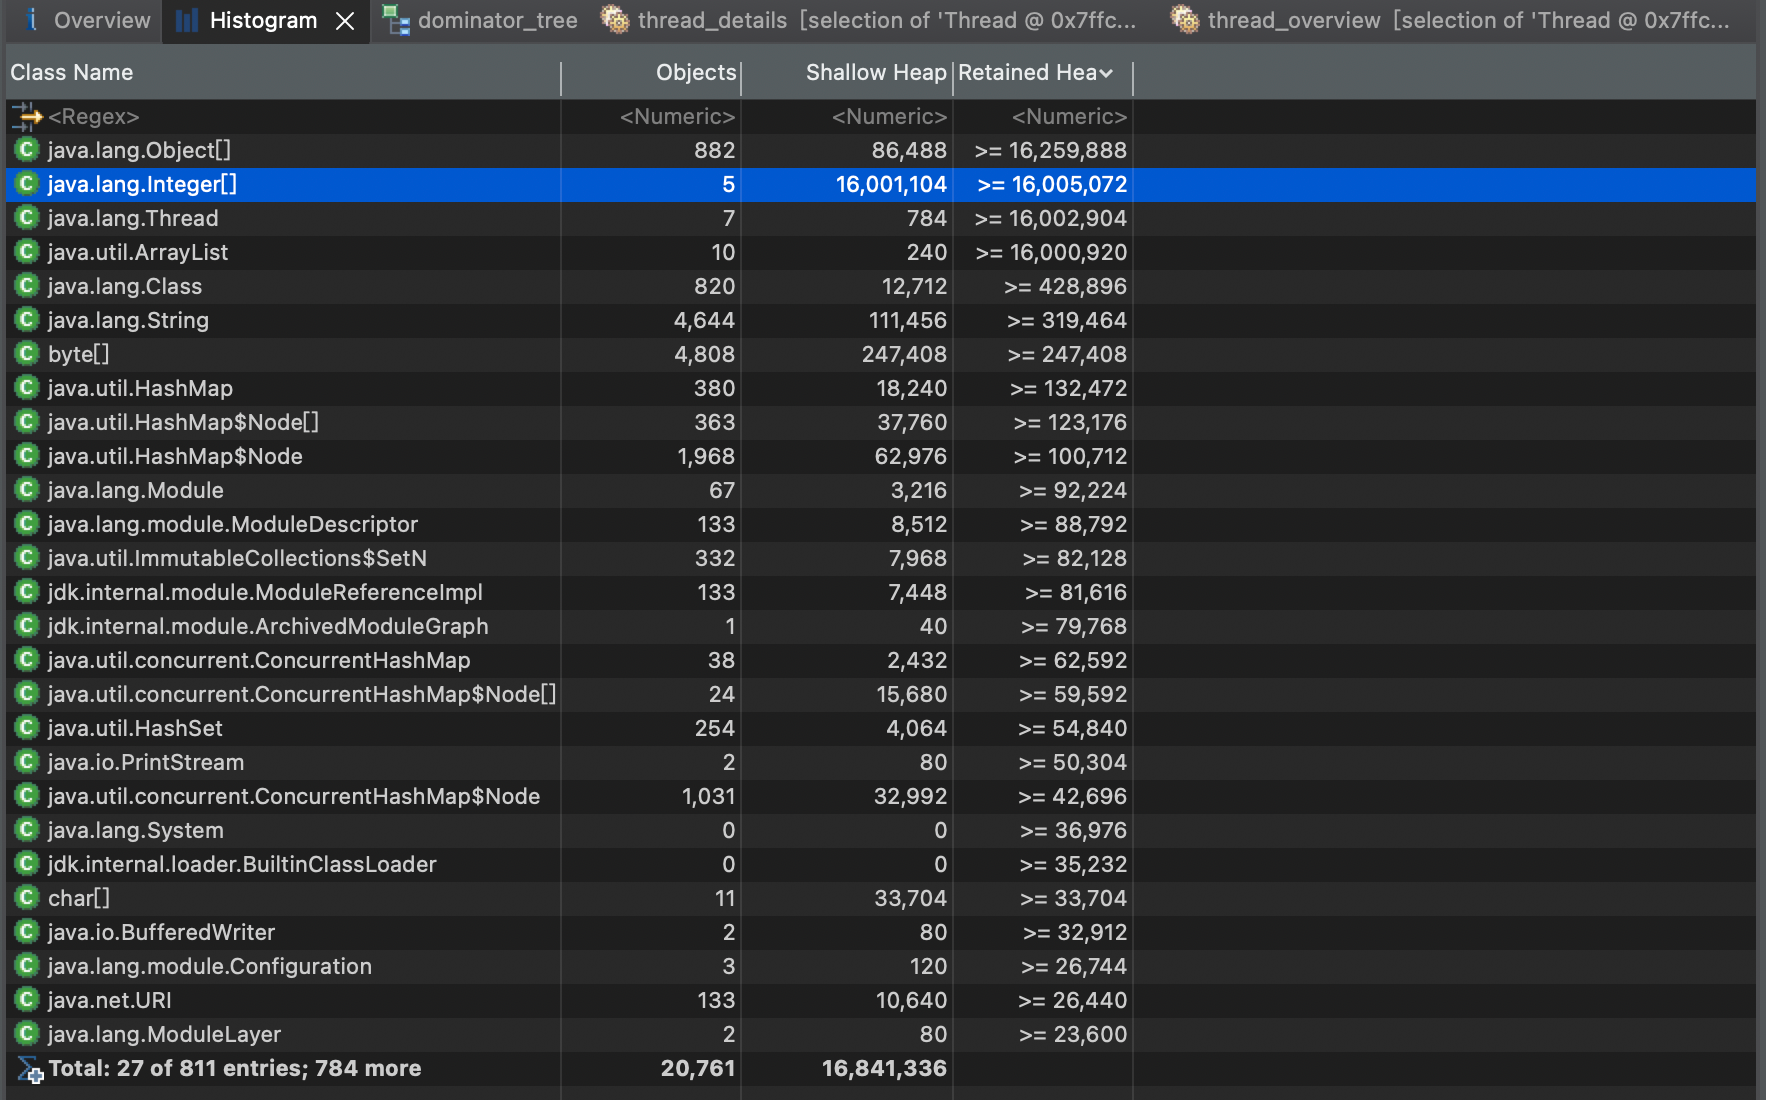The width and height of the screenshot is (1766, 1100).
Task: Sort by Shallow Heap column header
Action: point(847,73)
